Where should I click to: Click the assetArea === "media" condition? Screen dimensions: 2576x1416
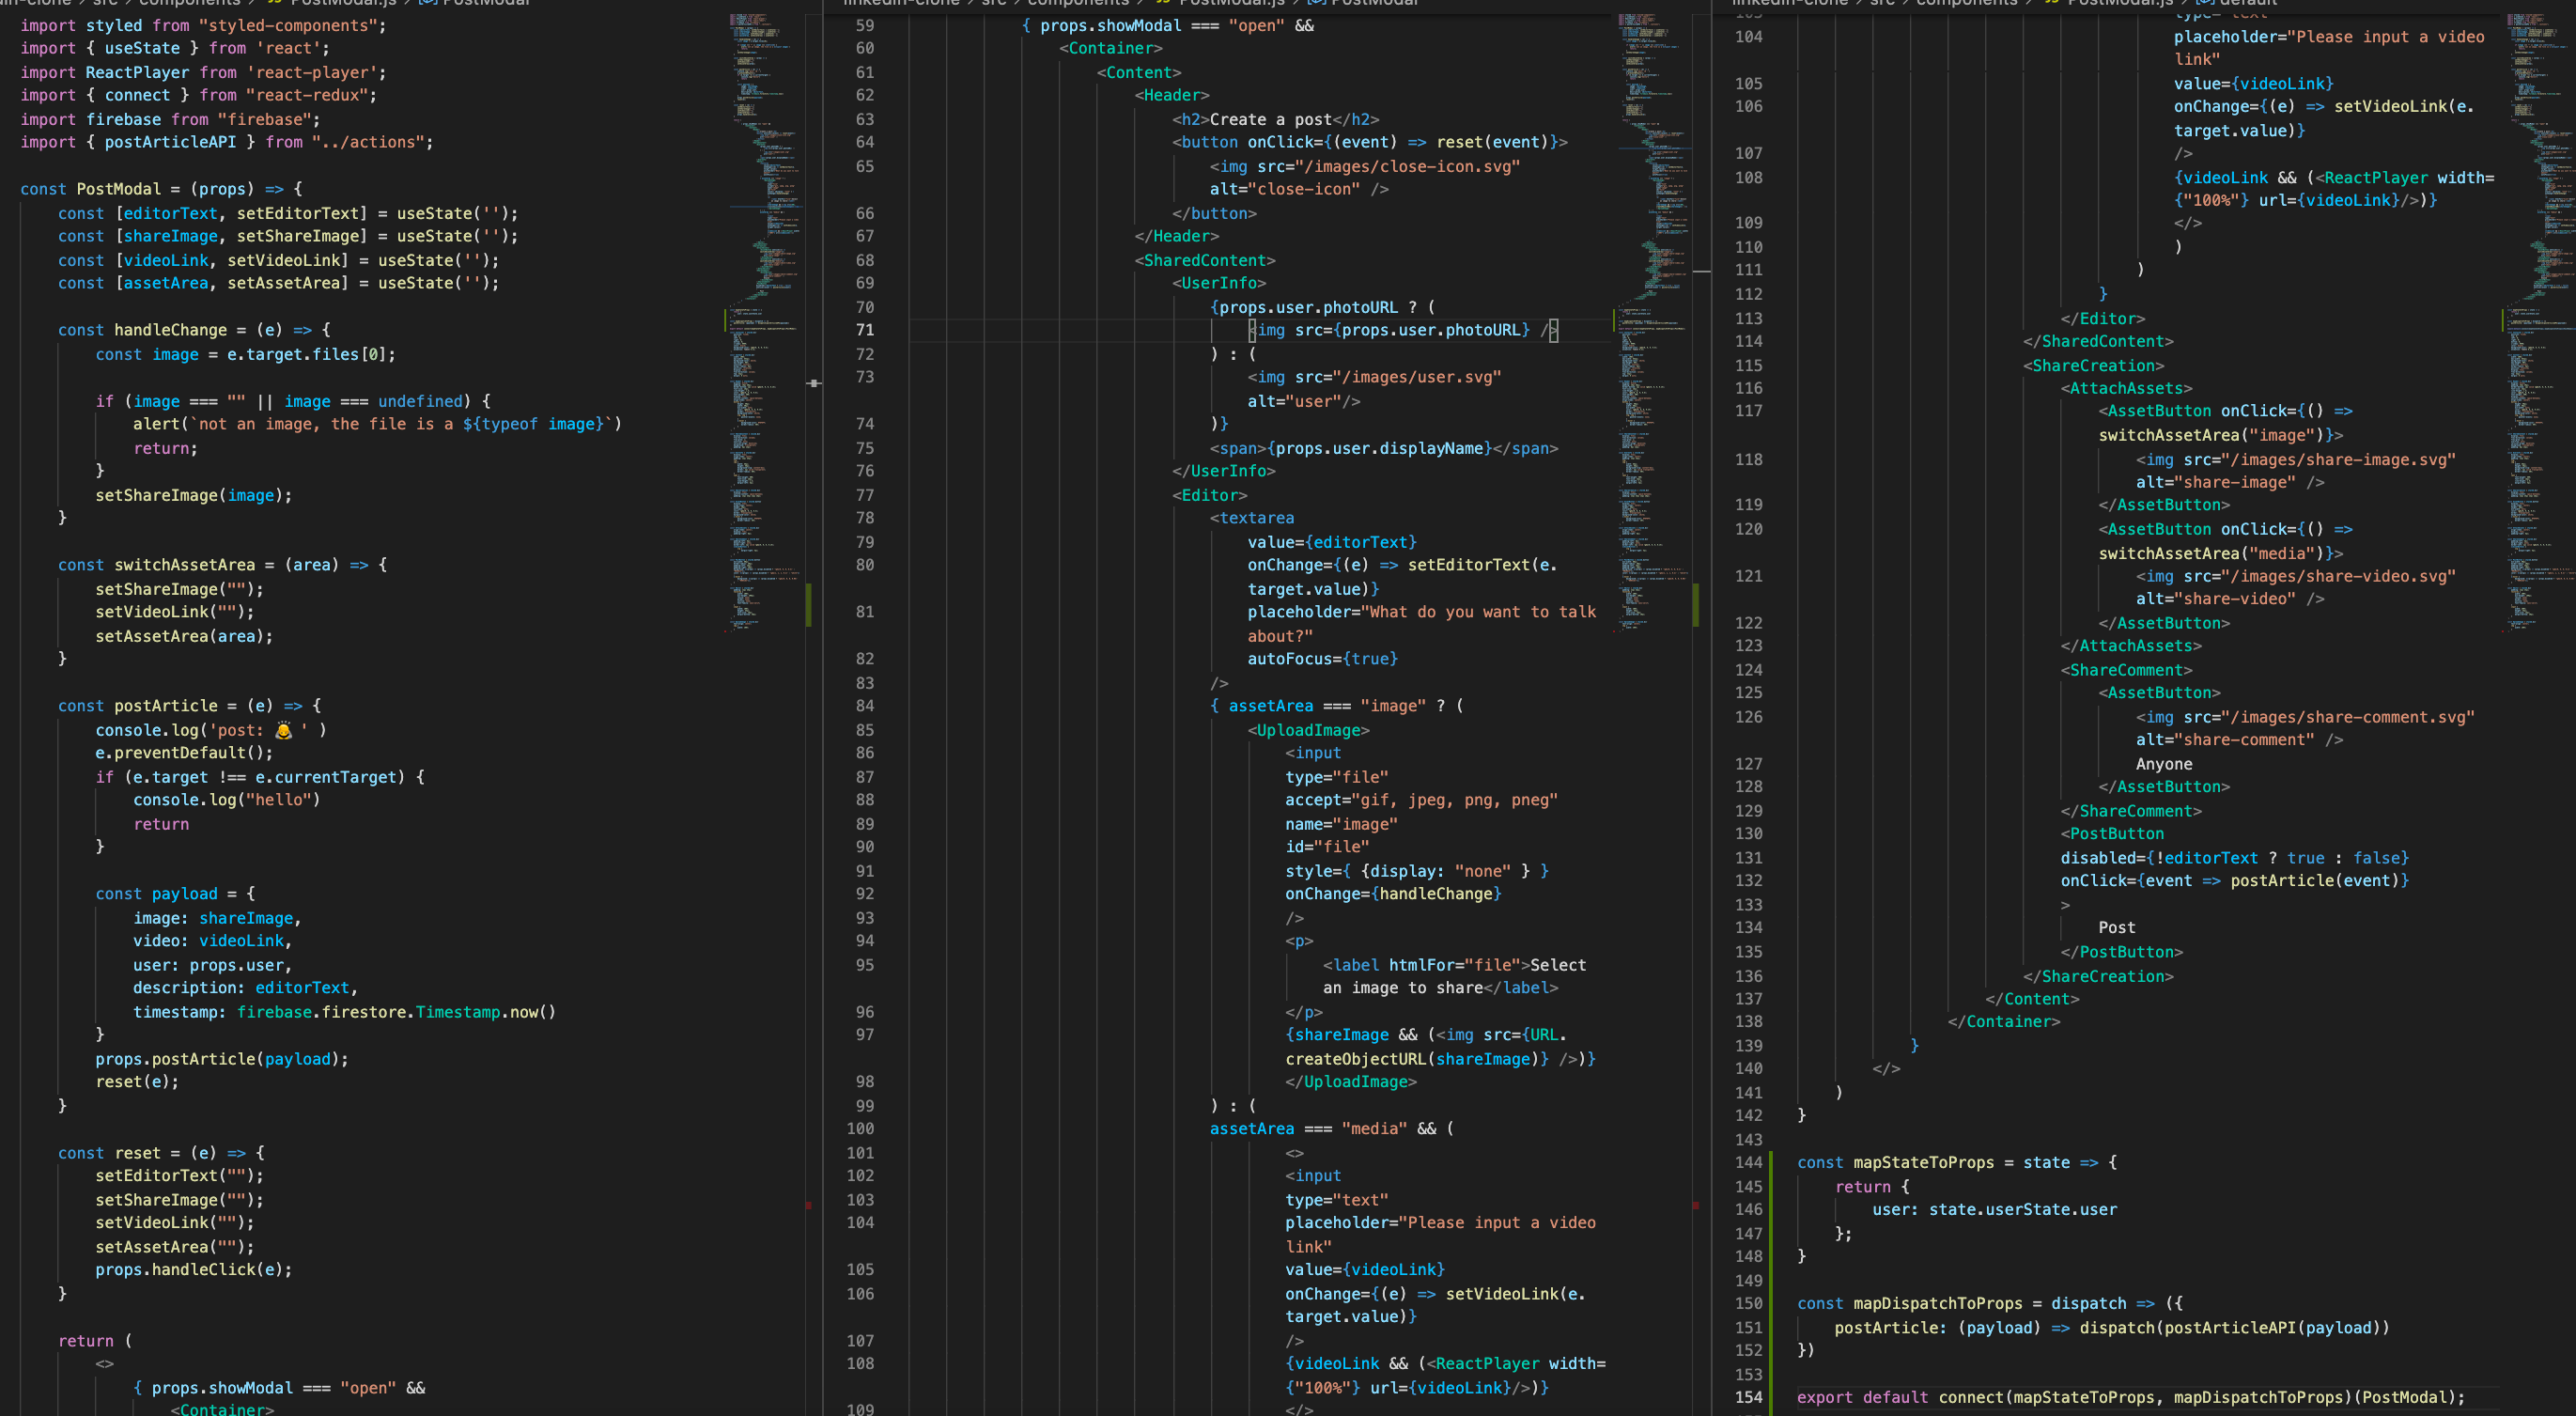(x=1309, y=1129)
